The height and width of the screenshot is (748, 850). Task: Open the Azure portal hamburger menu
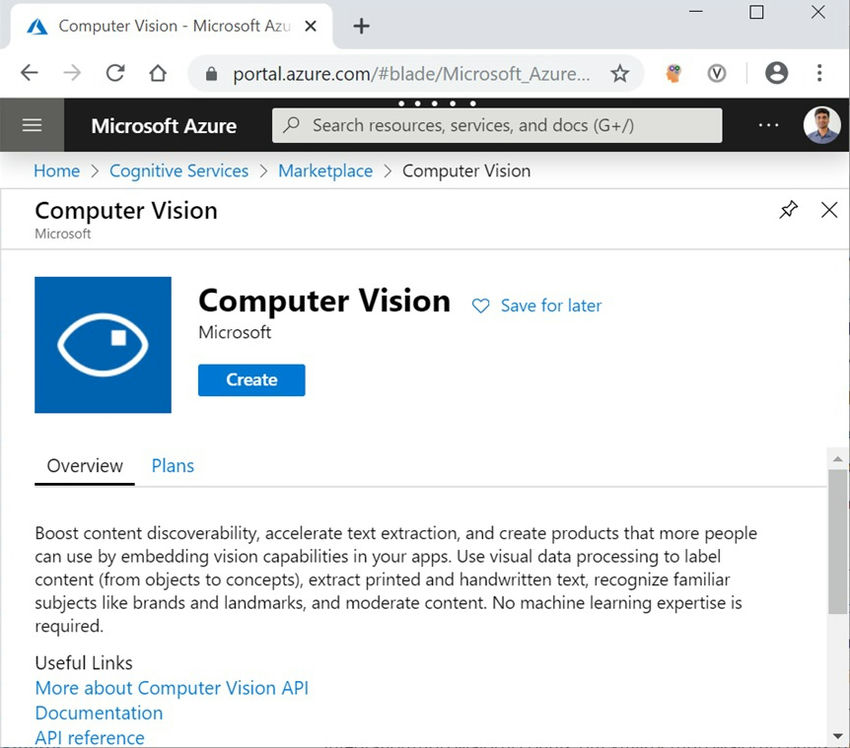pyautogui.click(x=32, y=124)
